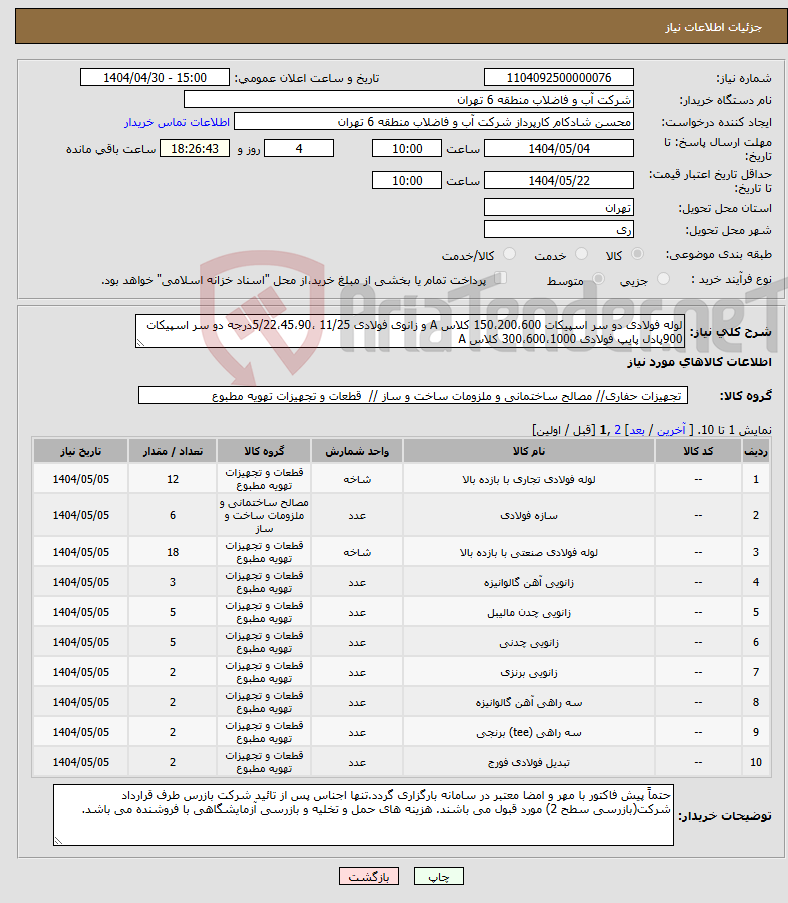Click the بعد pagination link
Image resolution: width=788 pixels, height=903 pixels.
coord(637,430)
